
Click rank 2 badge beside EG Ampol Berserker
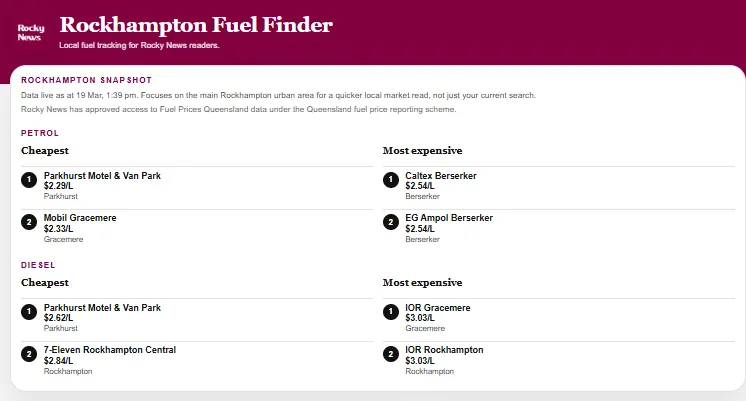(x=391, y=222)
